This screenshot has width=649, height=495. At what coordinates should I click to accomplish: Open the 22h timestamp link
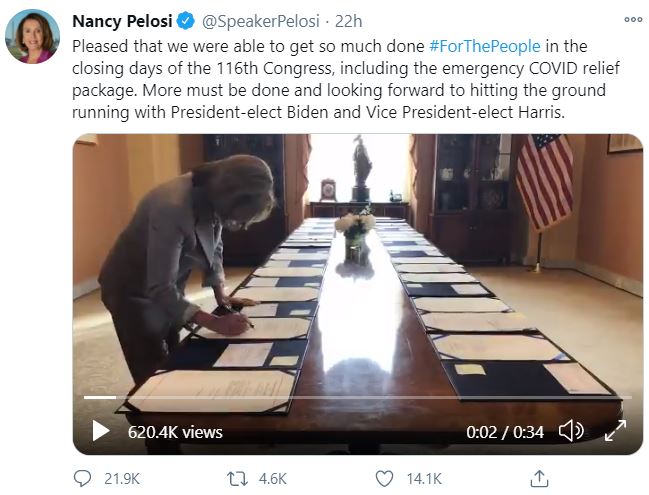click(x=349, y=20)
